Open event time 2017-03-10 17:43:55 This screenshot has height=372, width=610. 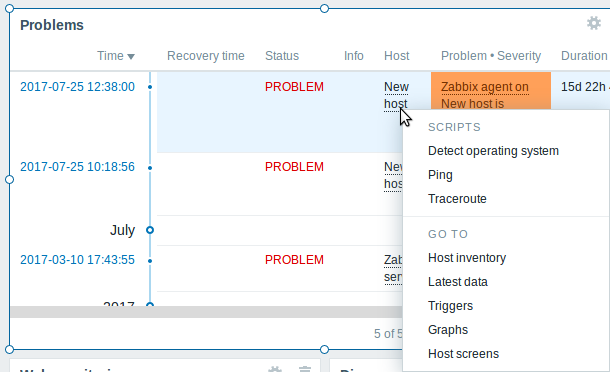[77, 260]
